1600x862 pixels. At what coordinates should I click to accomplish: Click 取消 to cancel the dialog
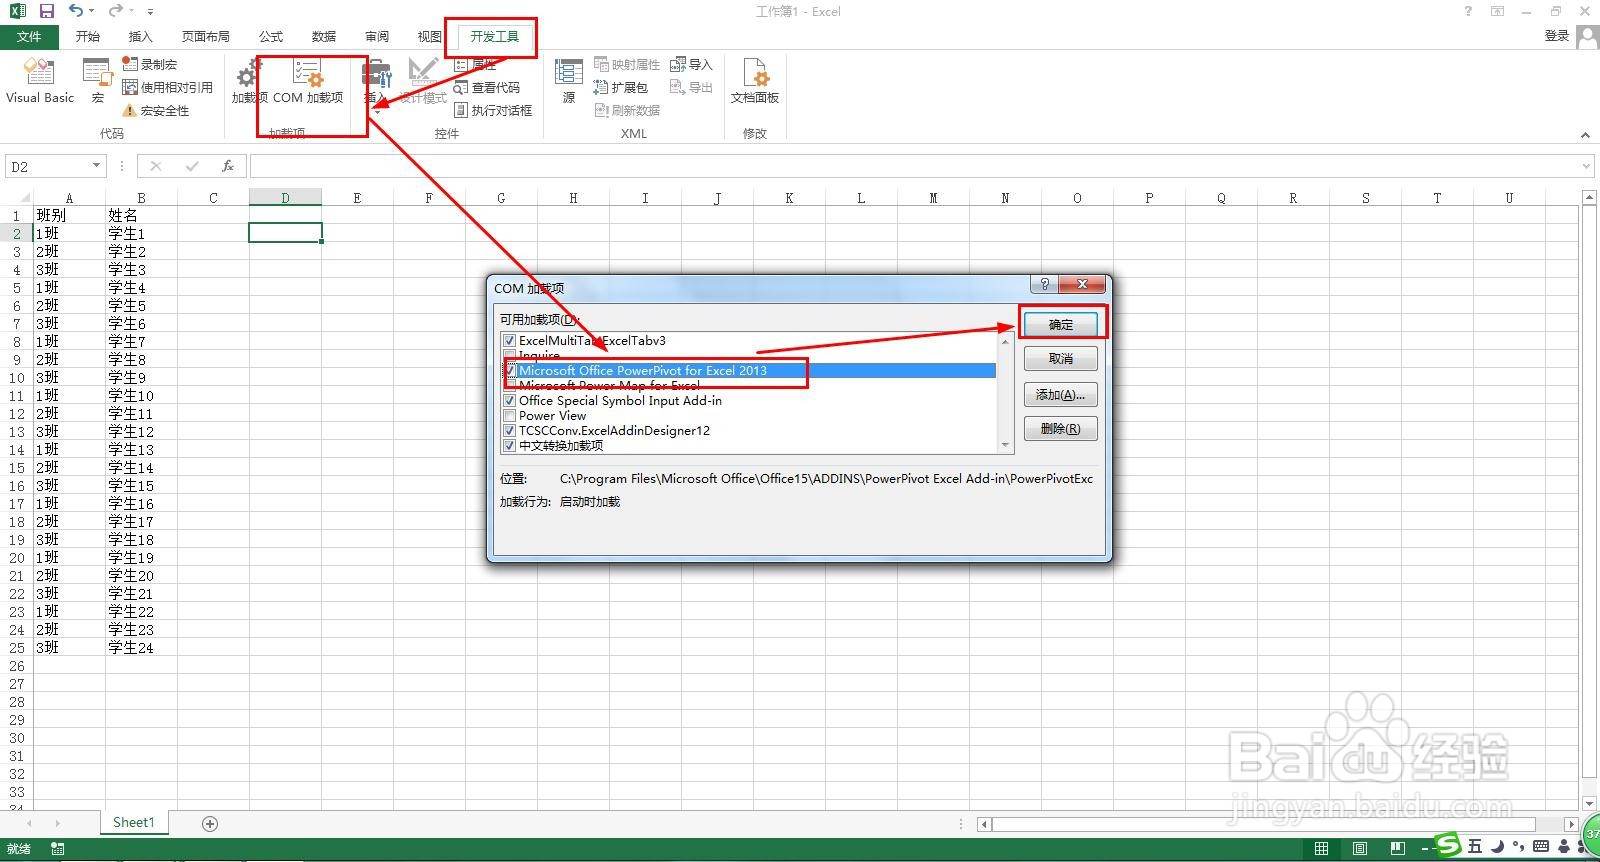click(1061, 358)
